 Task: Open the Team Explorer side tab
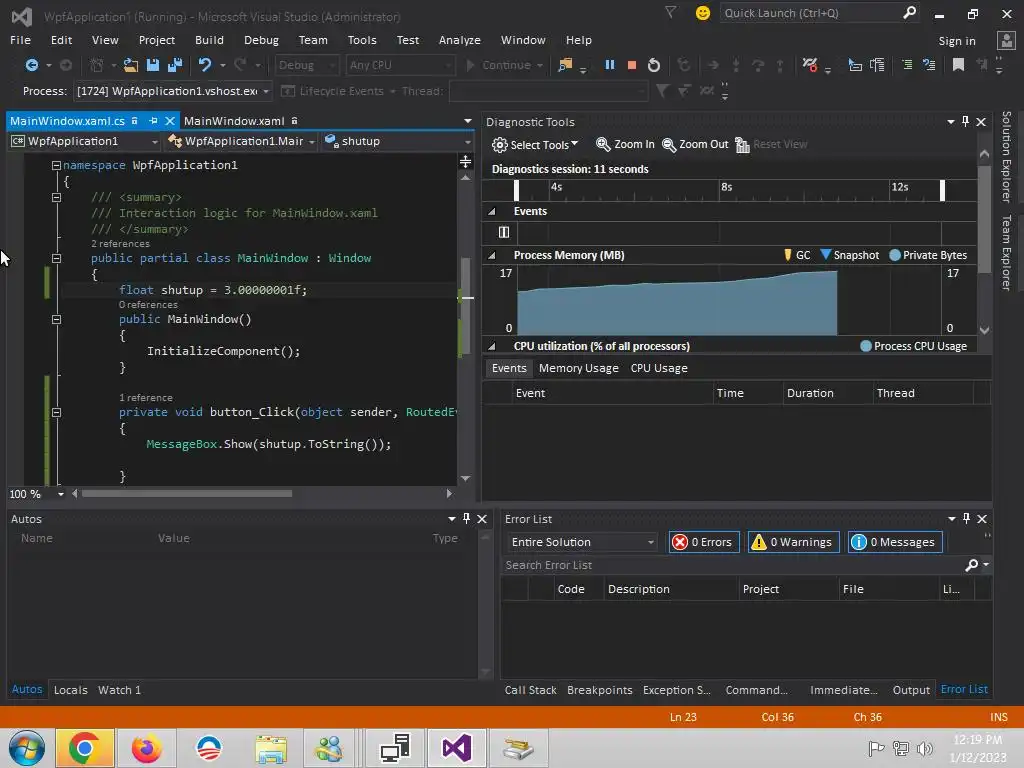(x=1006, y=252)
